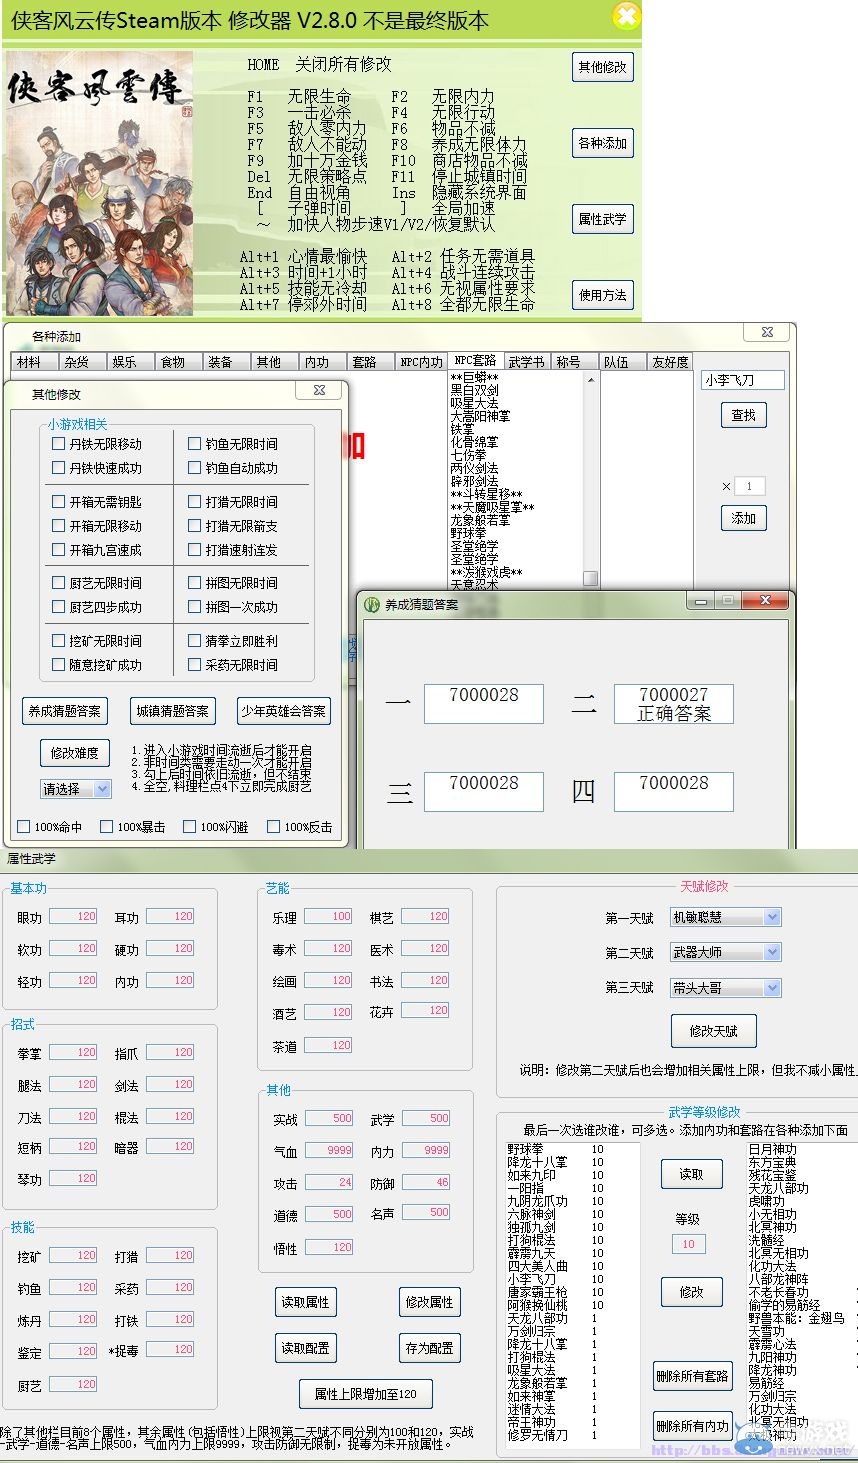Click the 城镇猜题答案 button
This screenshot has width=858, height=1463.
click(x=173, y=711)
